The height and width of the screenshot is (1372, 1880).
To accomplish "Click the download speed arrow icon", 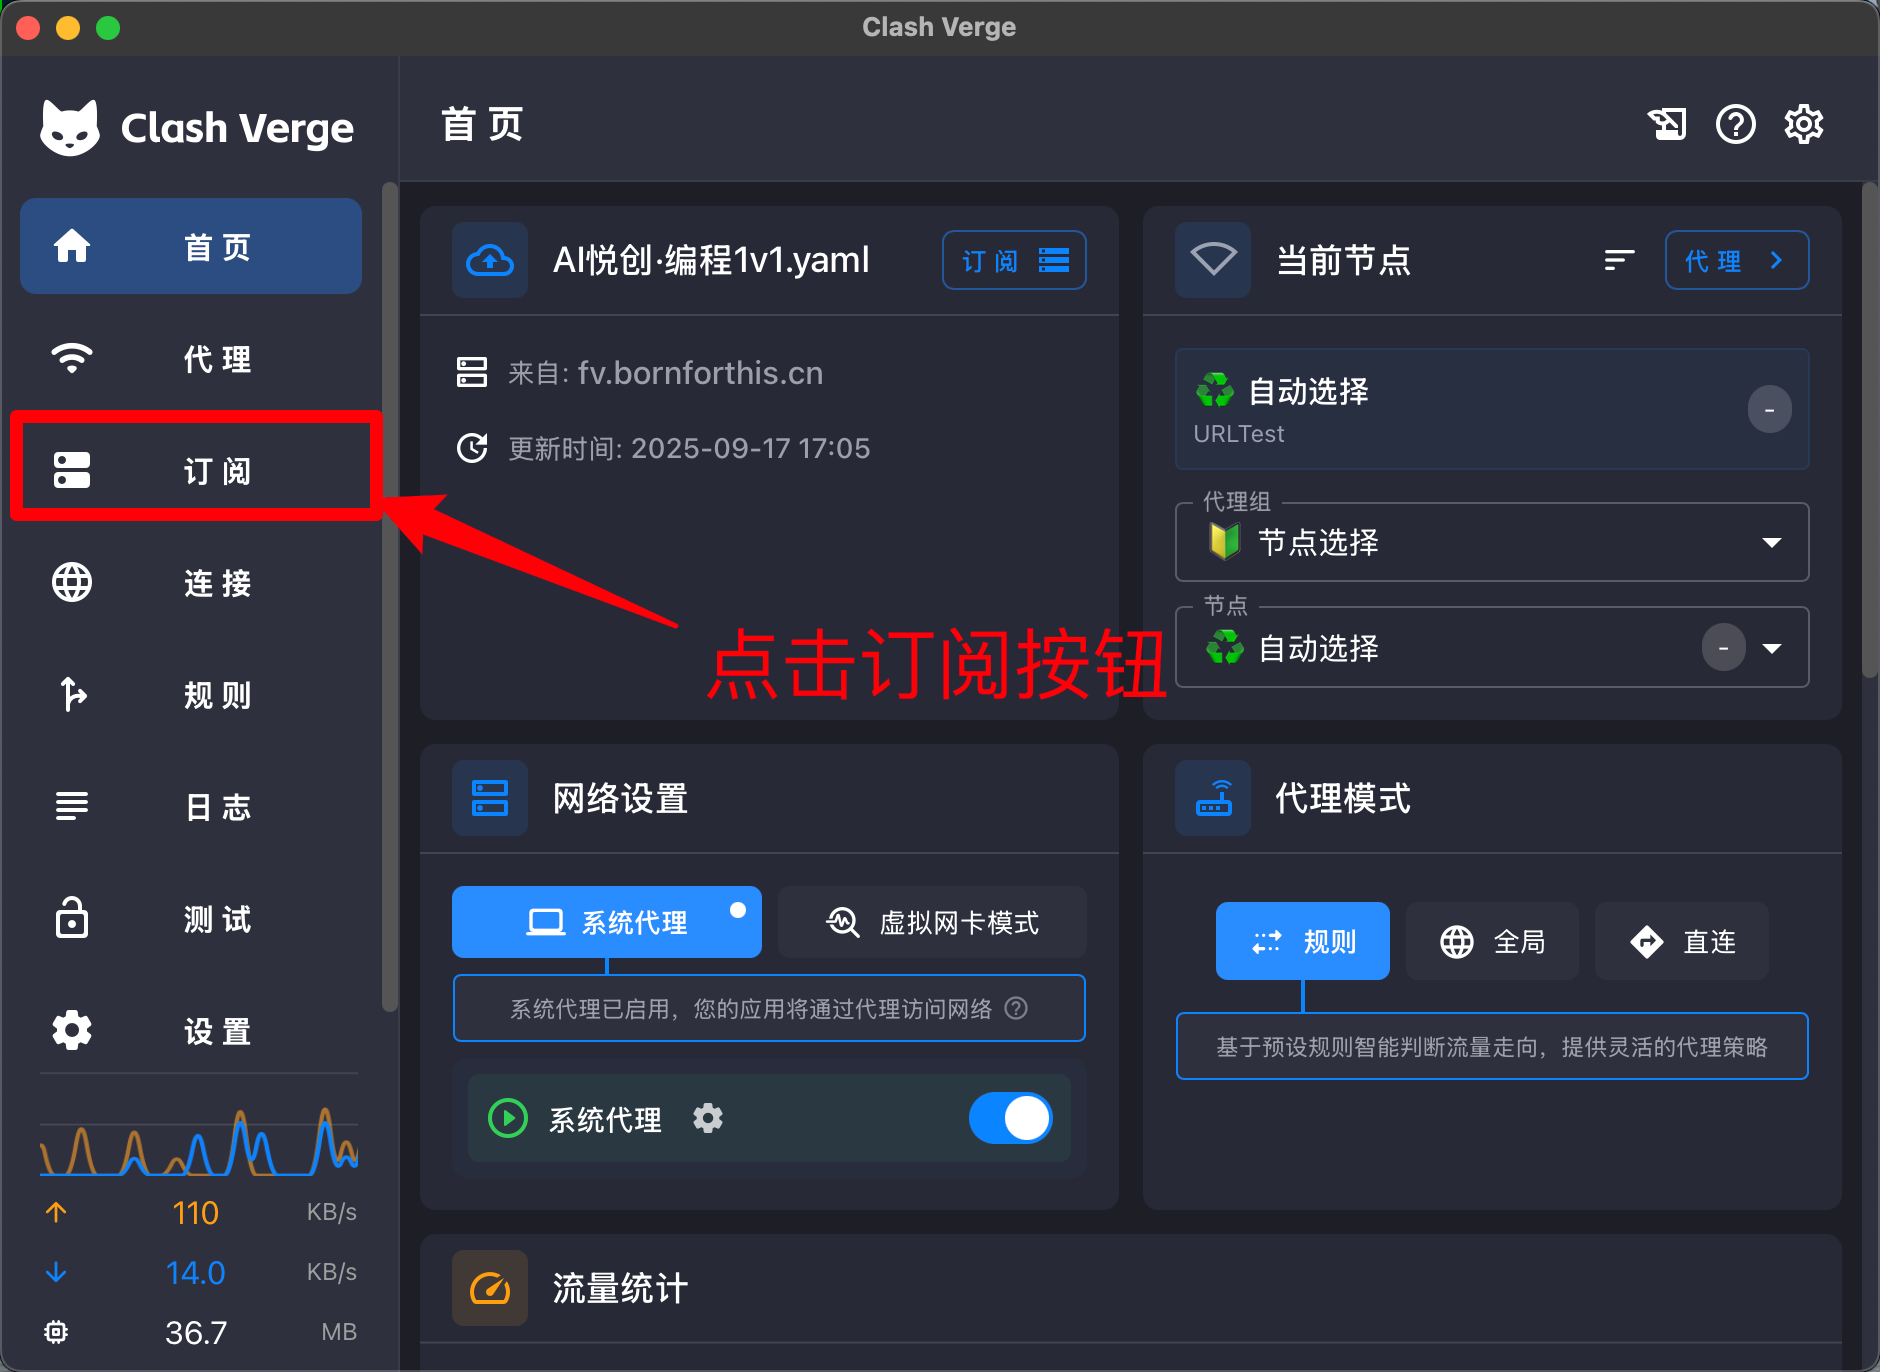I will coord(56,1272).
